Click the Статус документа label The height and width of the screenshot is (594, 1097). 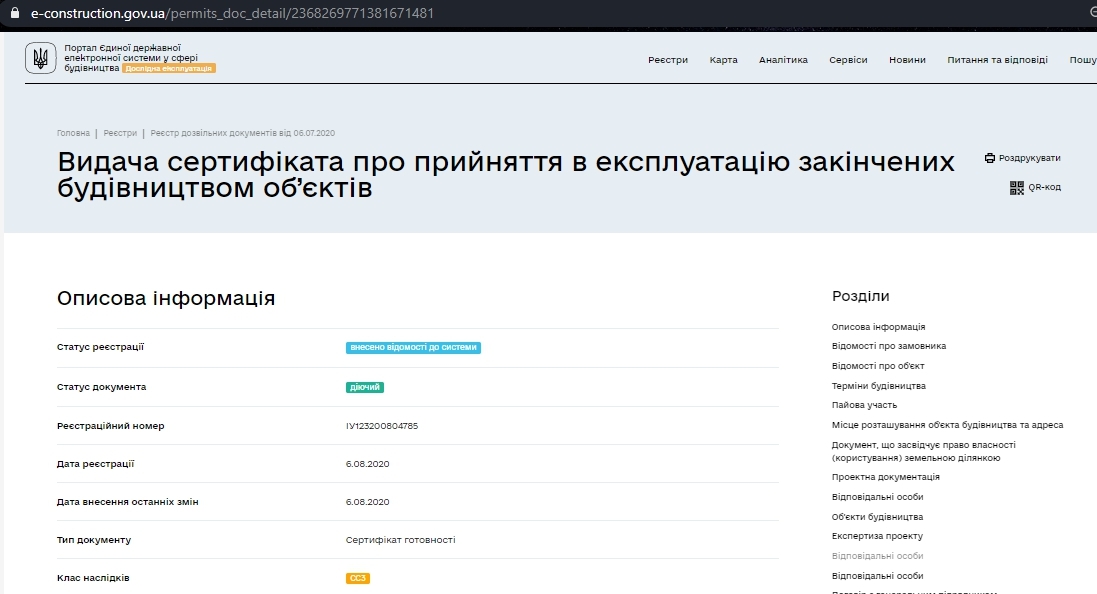coord(101,387)
